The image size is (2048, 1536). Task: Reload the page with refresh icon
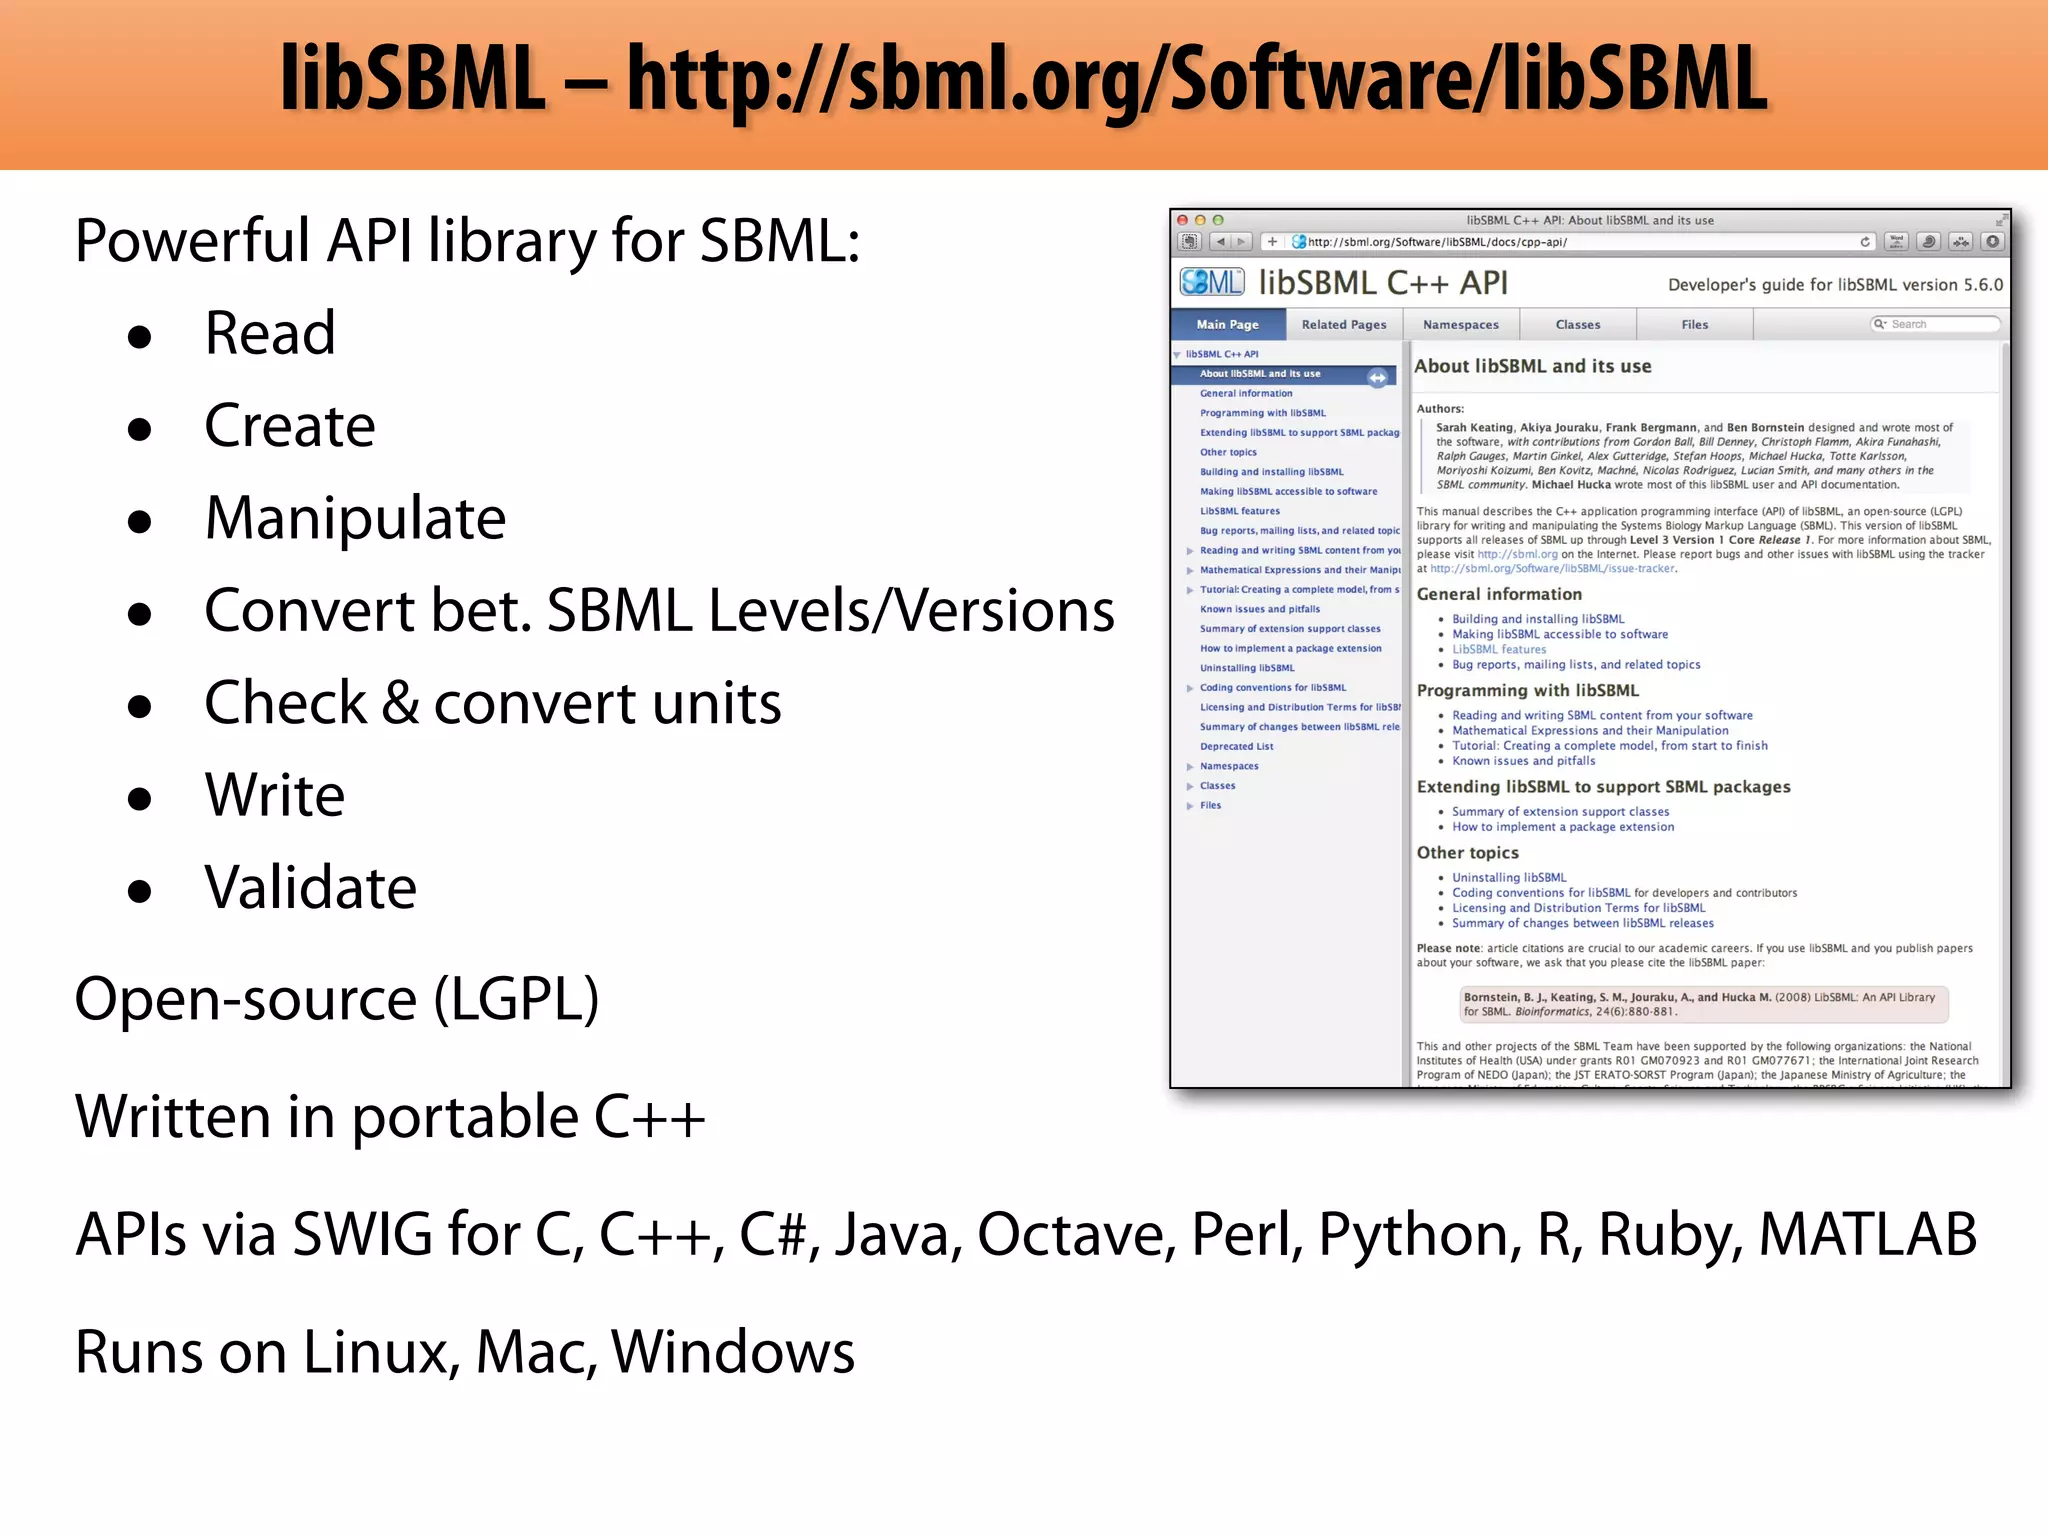(1865, 242)
